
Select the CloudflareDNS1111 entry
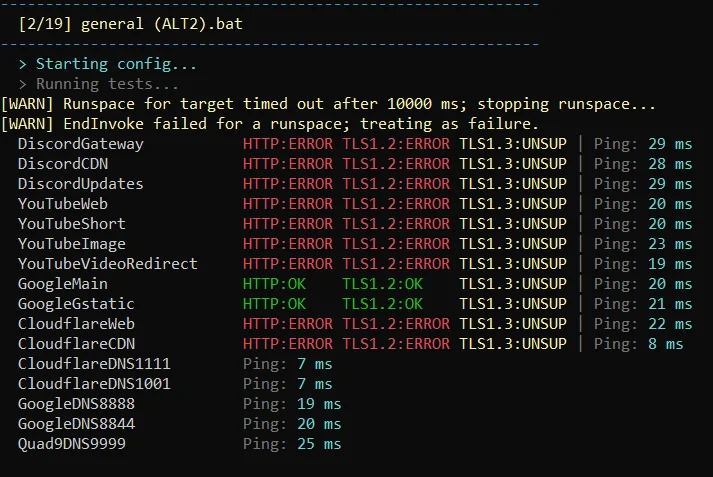click(x=94, y=364)
